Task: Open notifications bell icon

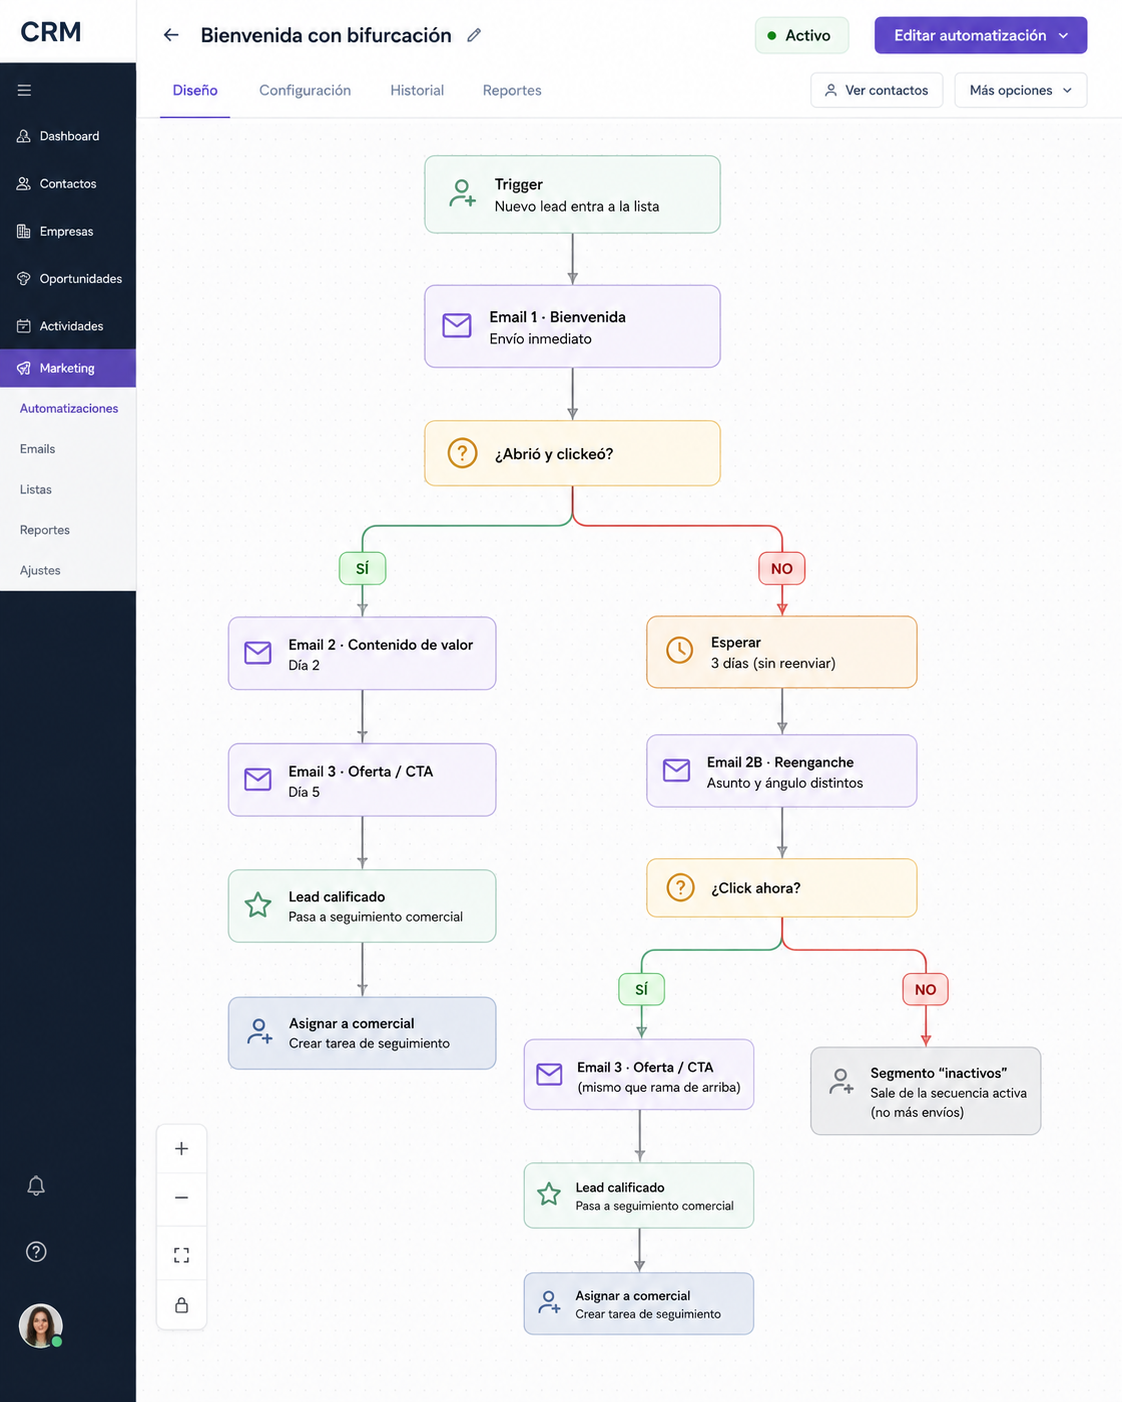Action: coord(36,1186)
